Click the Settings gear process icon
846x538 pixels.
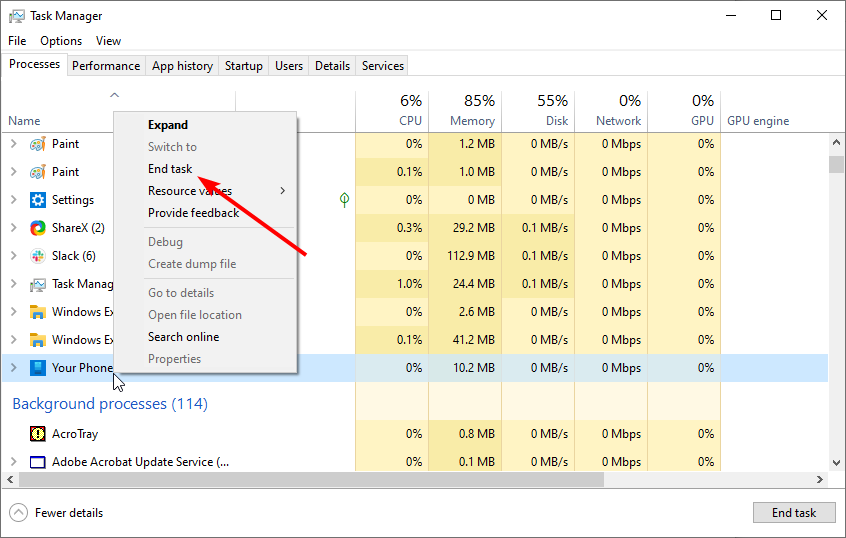pos(38,200)
